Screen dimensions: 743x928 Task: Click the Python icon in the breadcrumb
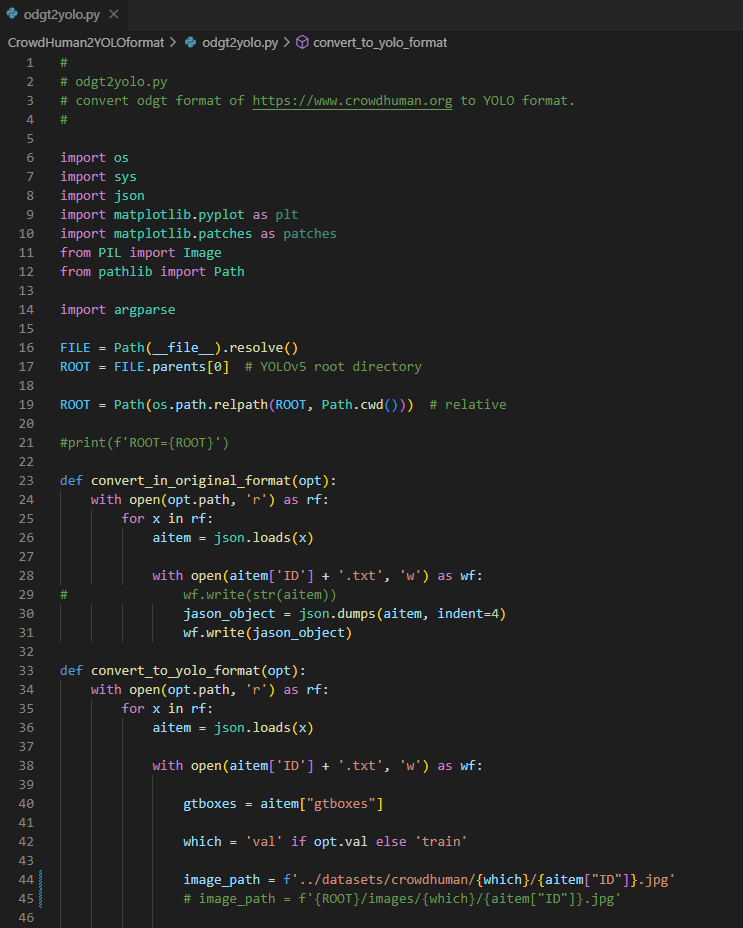click(191, 43)
